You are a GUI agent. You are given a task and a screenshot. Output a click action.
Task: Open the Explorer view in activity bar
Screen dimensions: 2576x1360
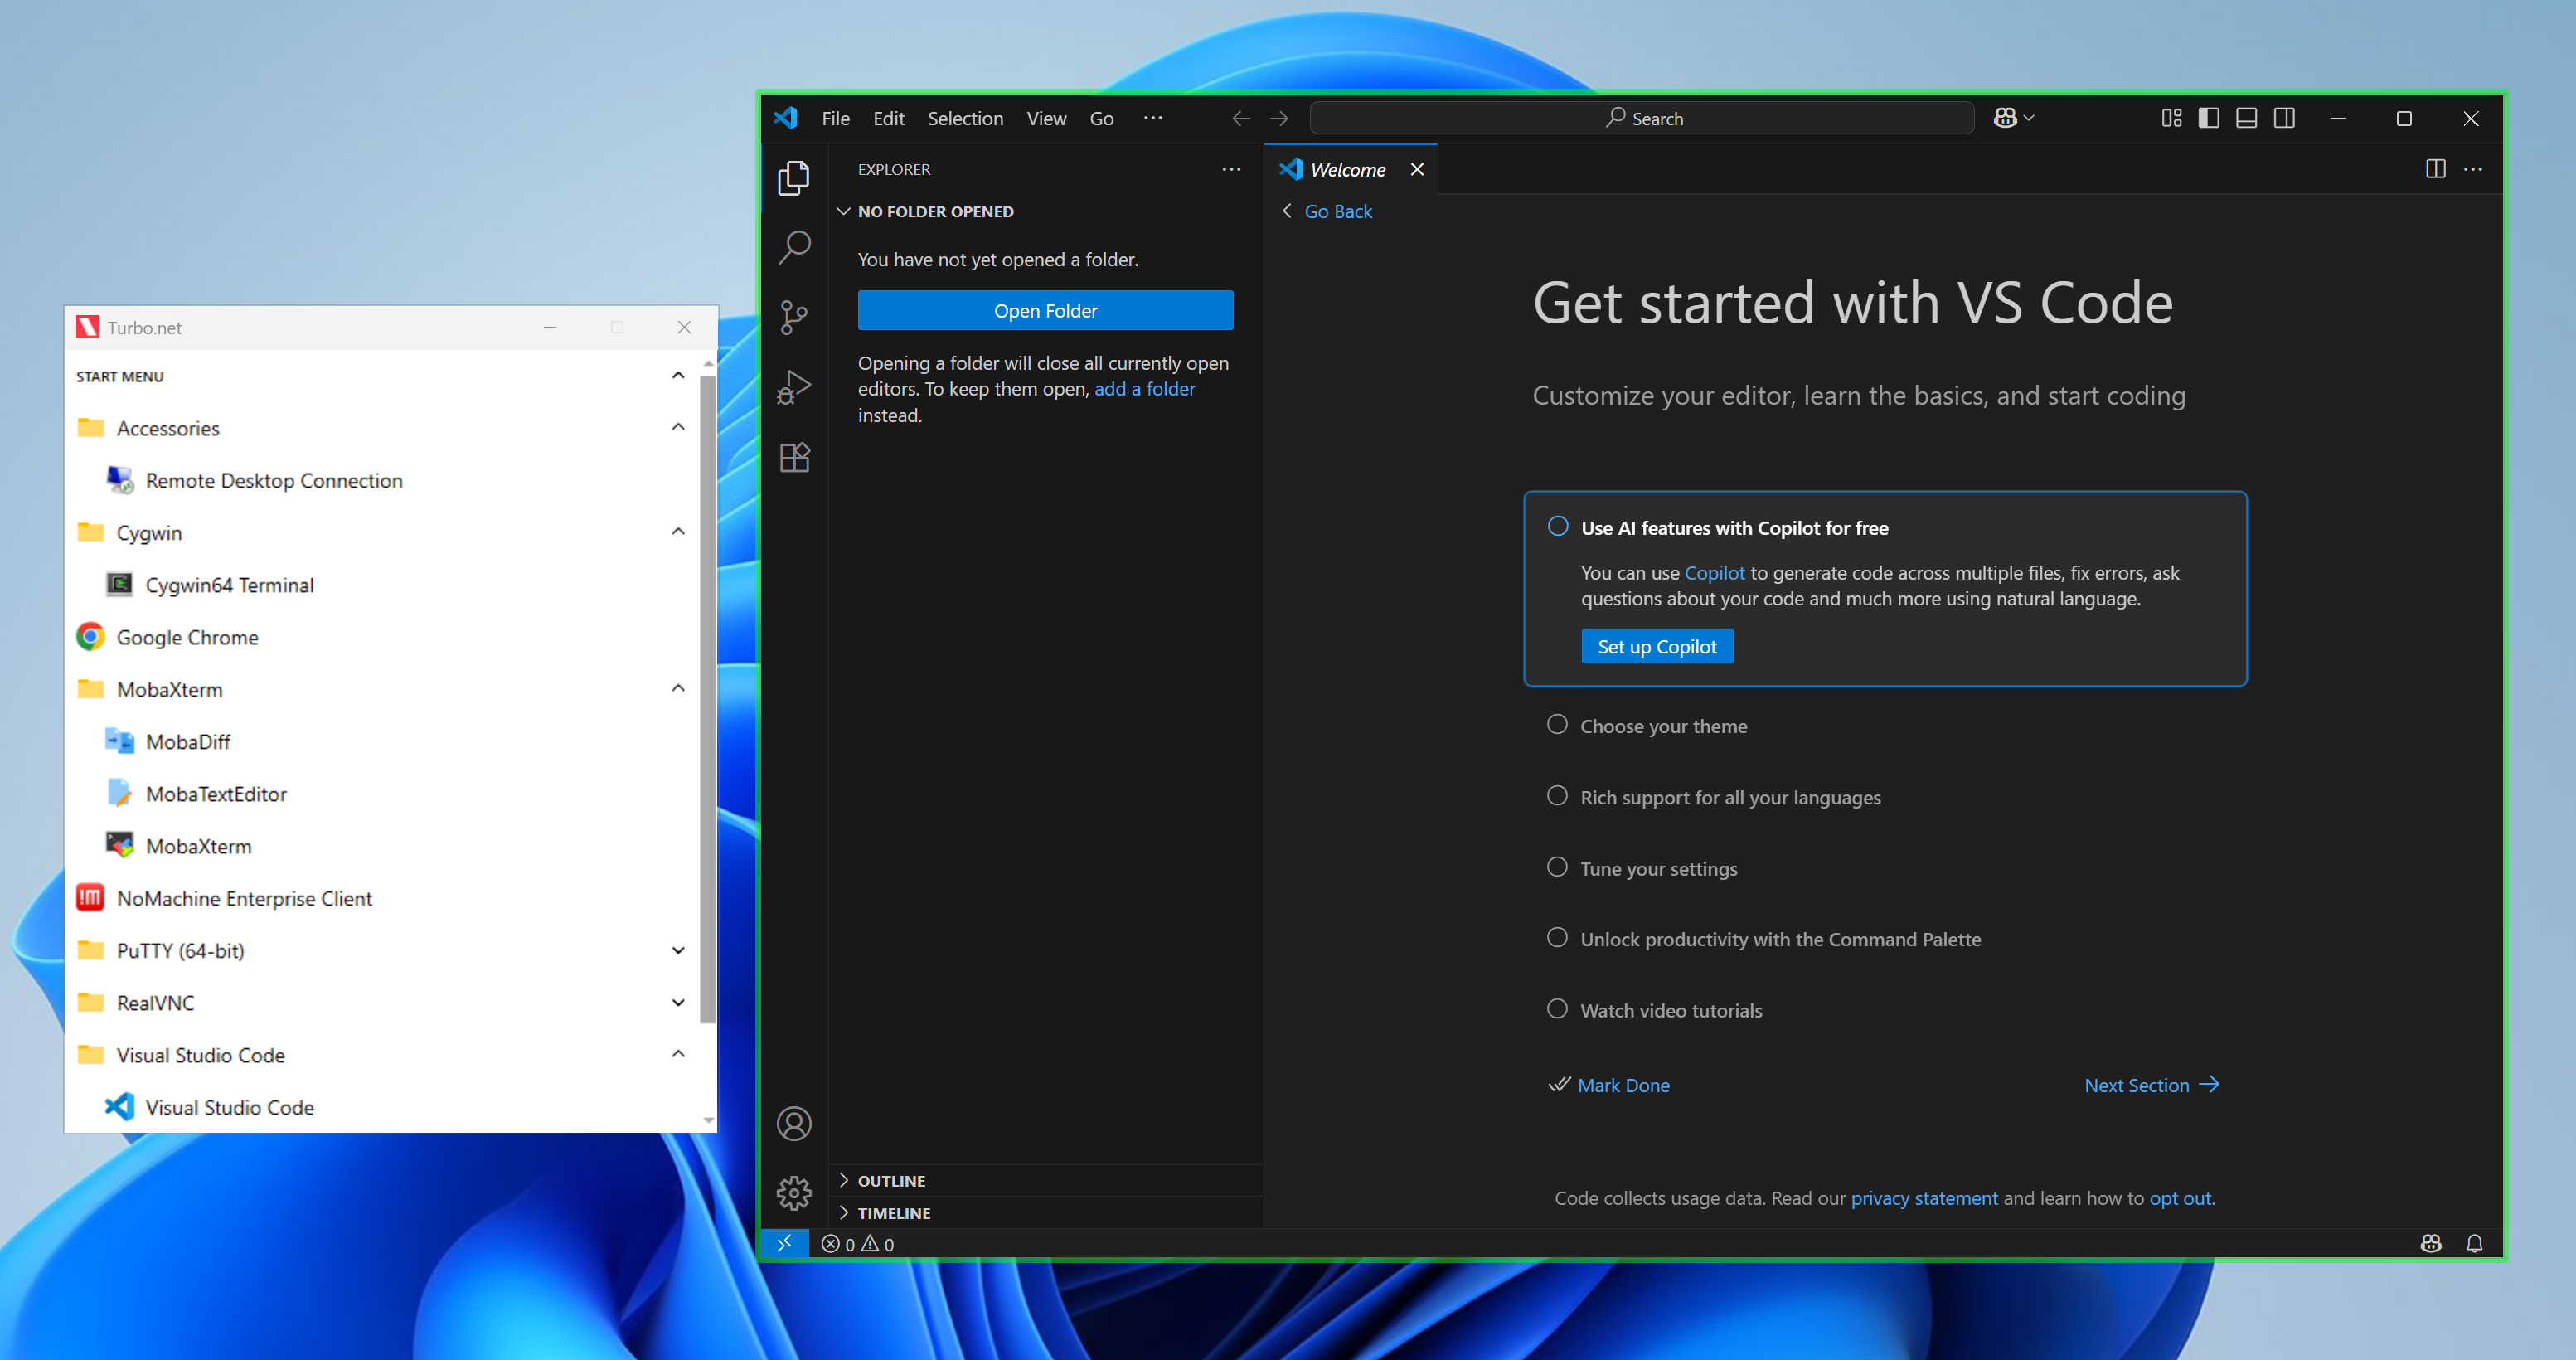pyautogui.click(x=794, y=178)
